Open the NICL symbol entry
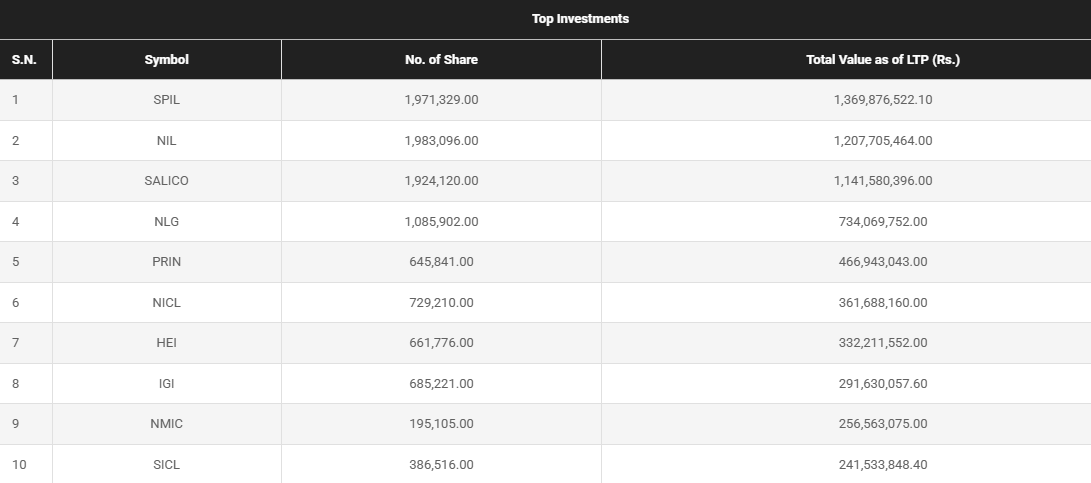Image resolution: width=1091 pixels, height=483 pixels. 166,303
